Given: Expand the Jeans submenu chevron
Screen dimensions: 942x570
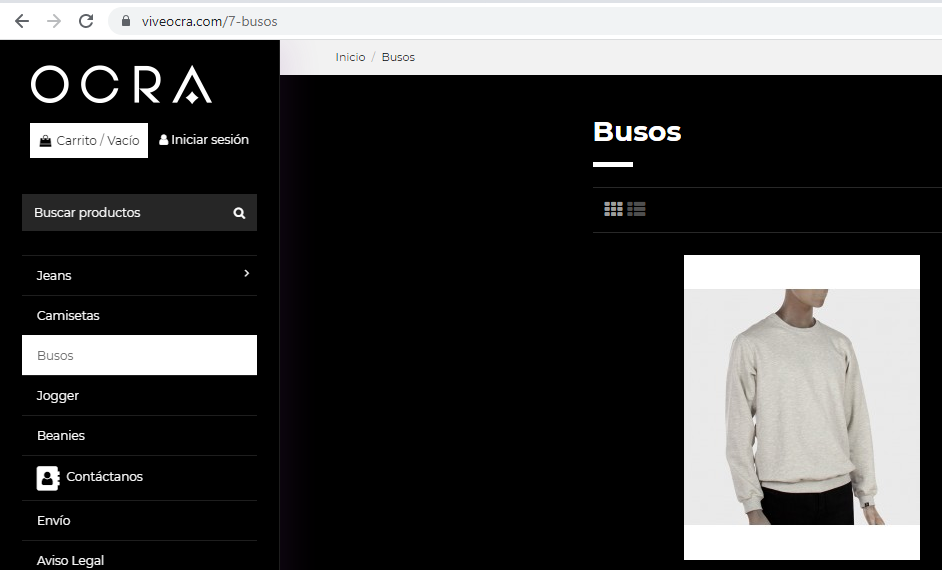Looking at the screenshot, I should point(246,273).
